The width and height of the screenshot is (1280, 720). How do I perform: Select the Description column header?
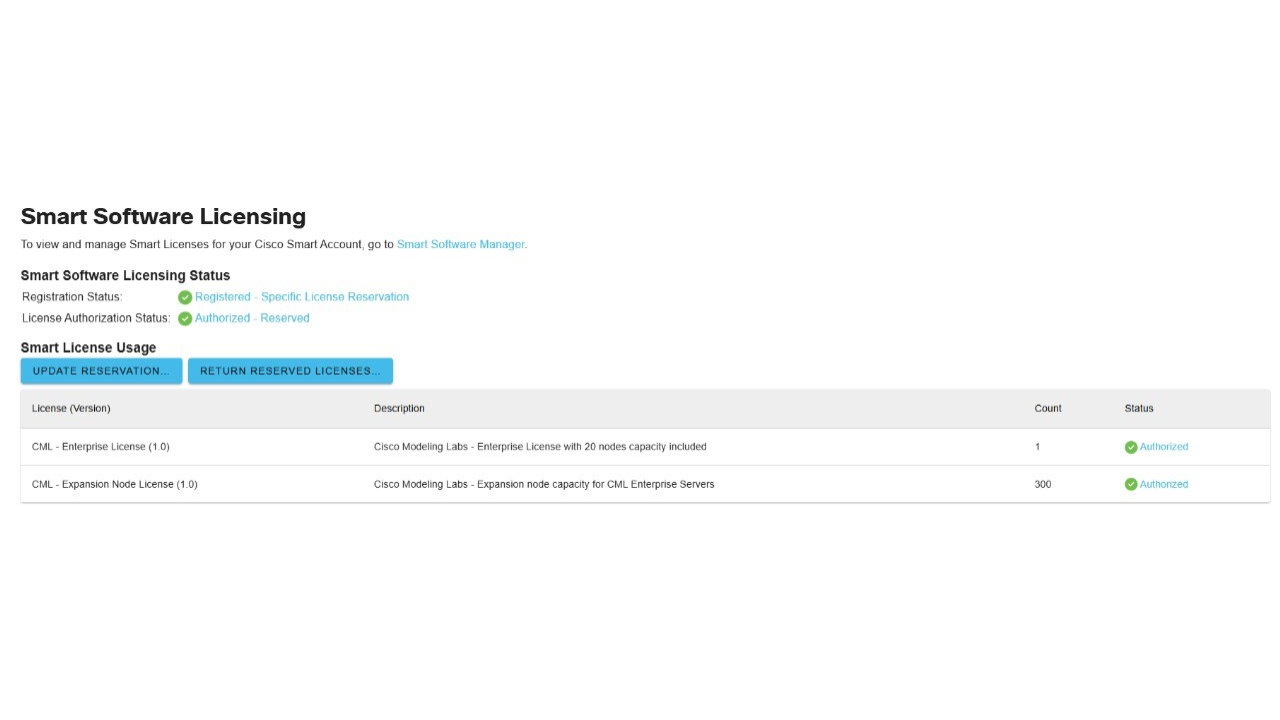(x=399, y=408)
